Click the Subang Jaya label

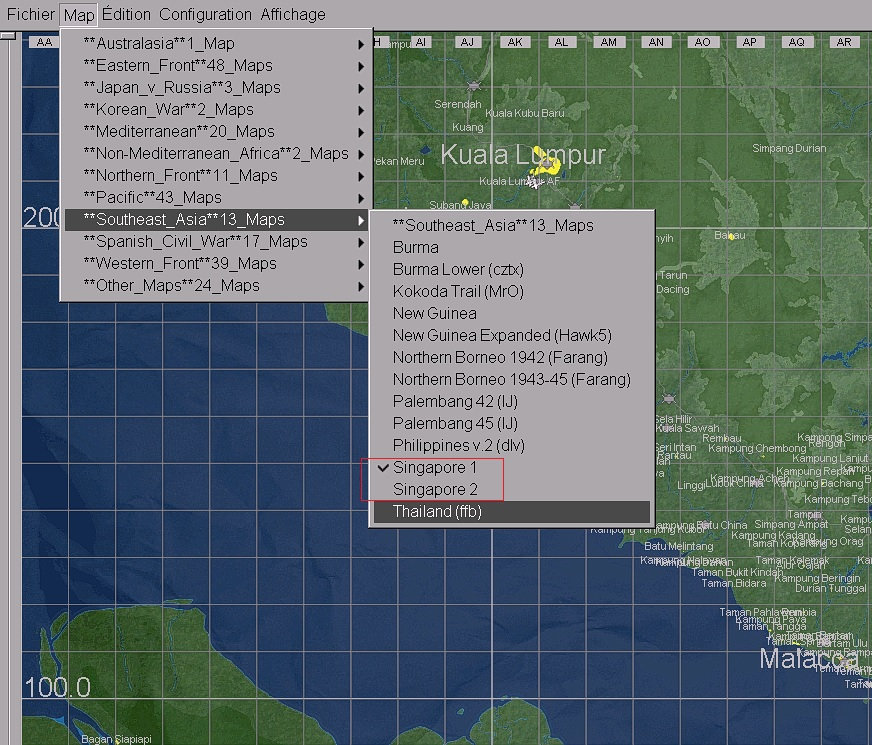pos(460,205)
